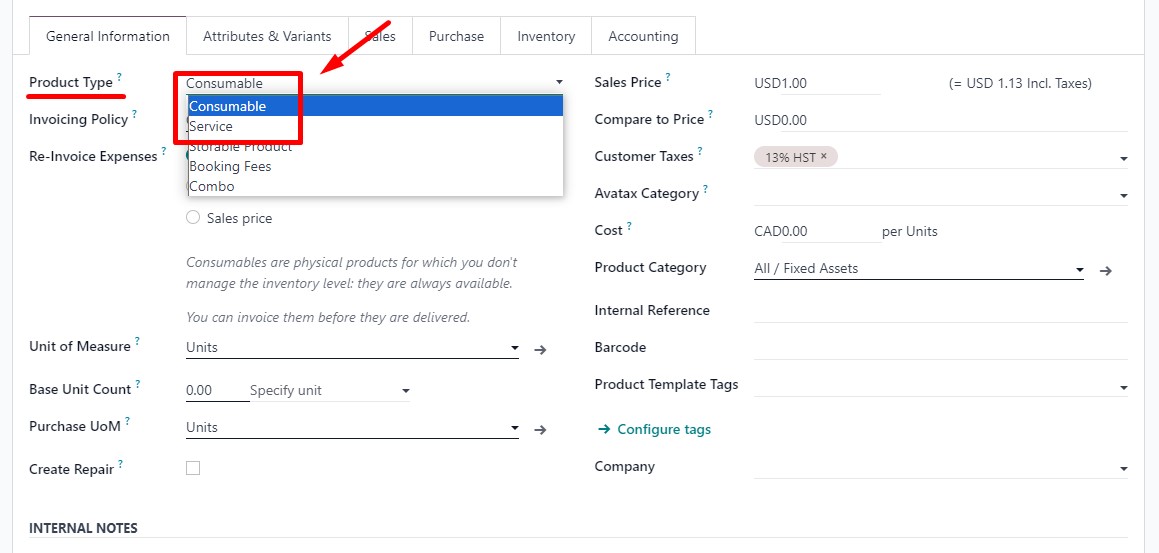This screenshot has height=553, width=1159.
Task: Enable the Create Repair checkbox
Action: click(x=193, y=467)
